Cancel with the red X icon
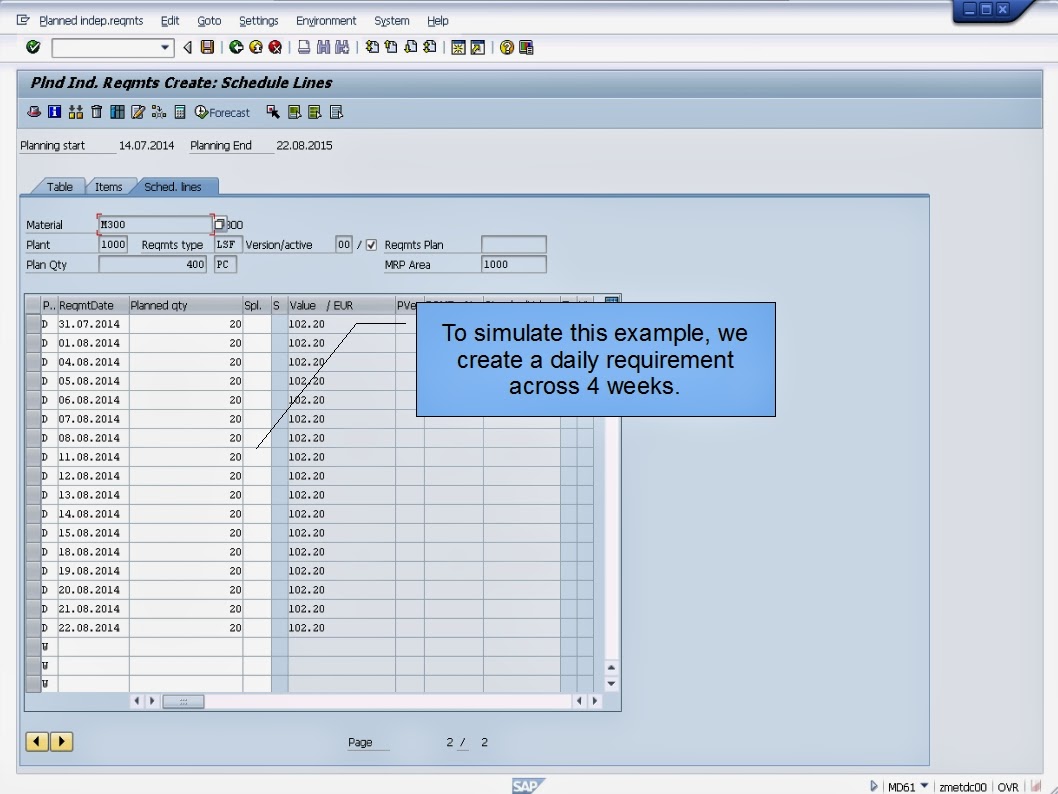This screenshot has height=794, width=1058. coord(274,47)
